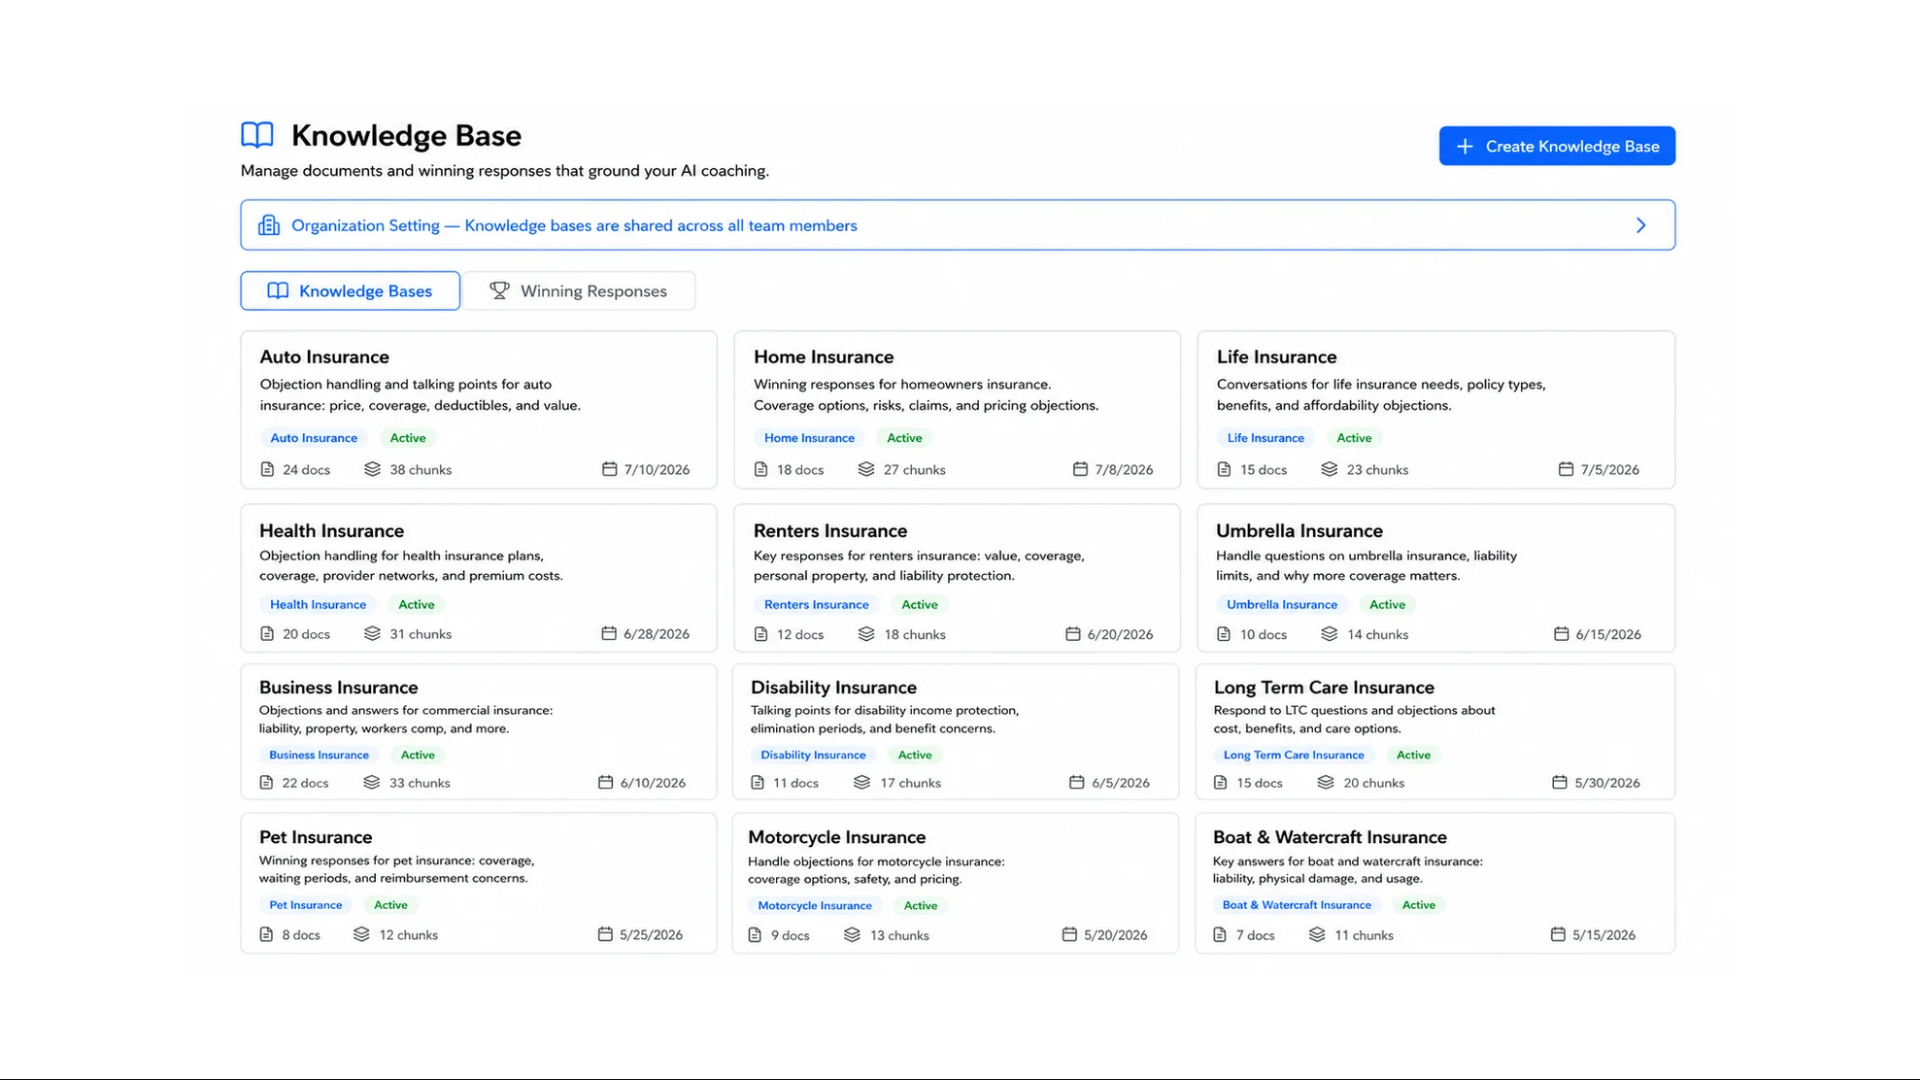Click the blue Auto Insurance tag
This screenshot has height=1080, width=1920.
[313, 438]
